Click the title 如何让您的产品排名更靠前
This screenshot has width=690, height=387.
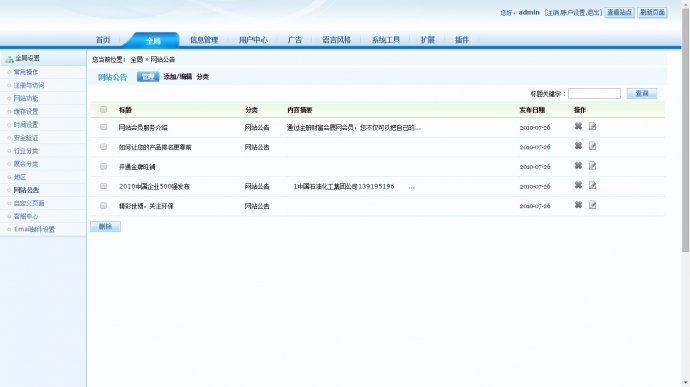(155, 147)
